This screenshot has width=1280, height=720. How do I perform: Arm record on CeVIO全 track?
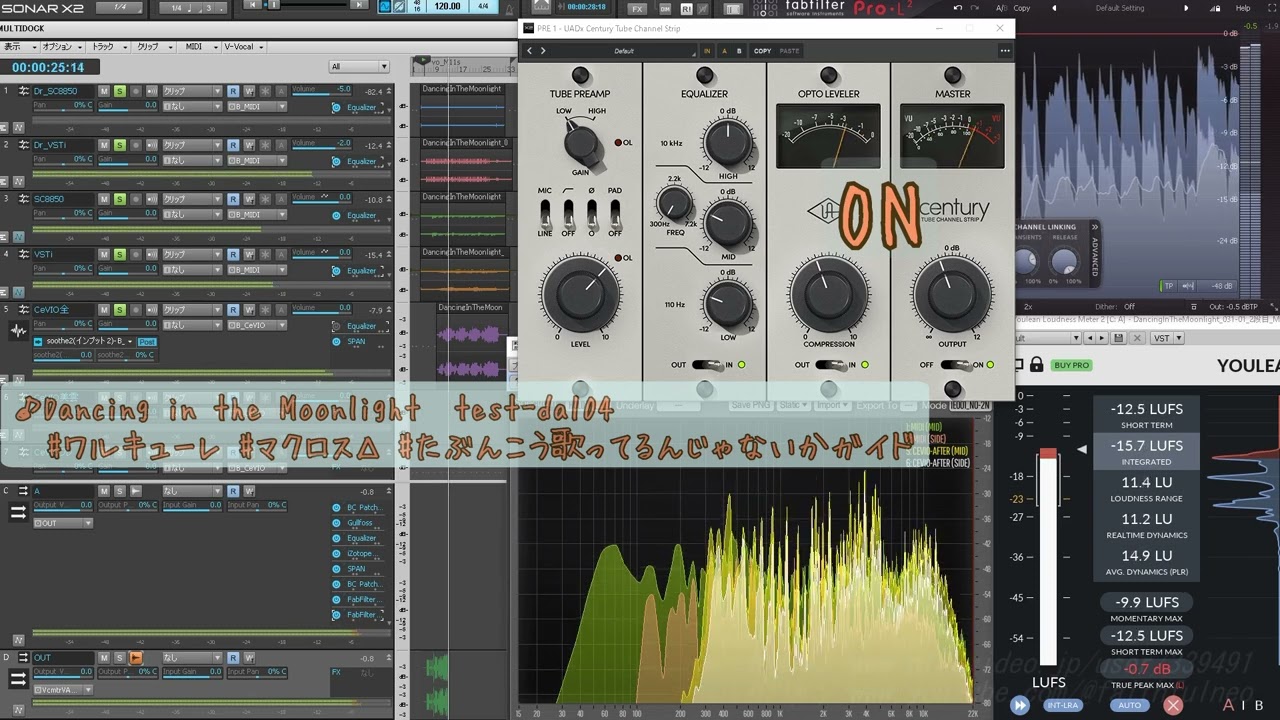coord(136,309)
